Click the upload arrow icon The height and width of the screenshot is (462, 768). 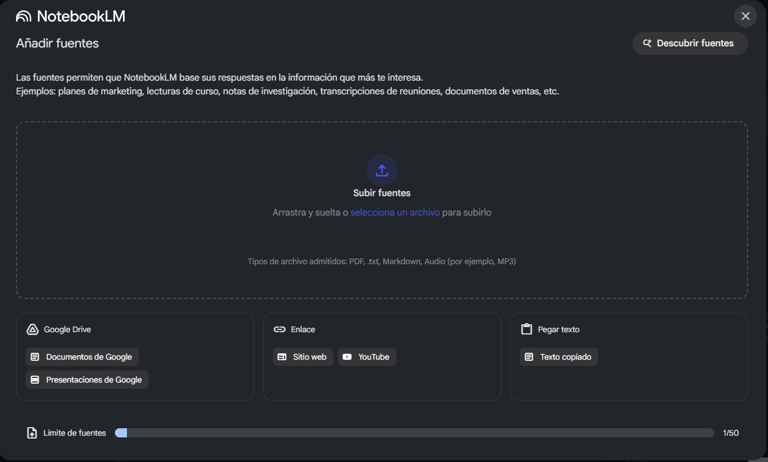[x=382, y=170]
